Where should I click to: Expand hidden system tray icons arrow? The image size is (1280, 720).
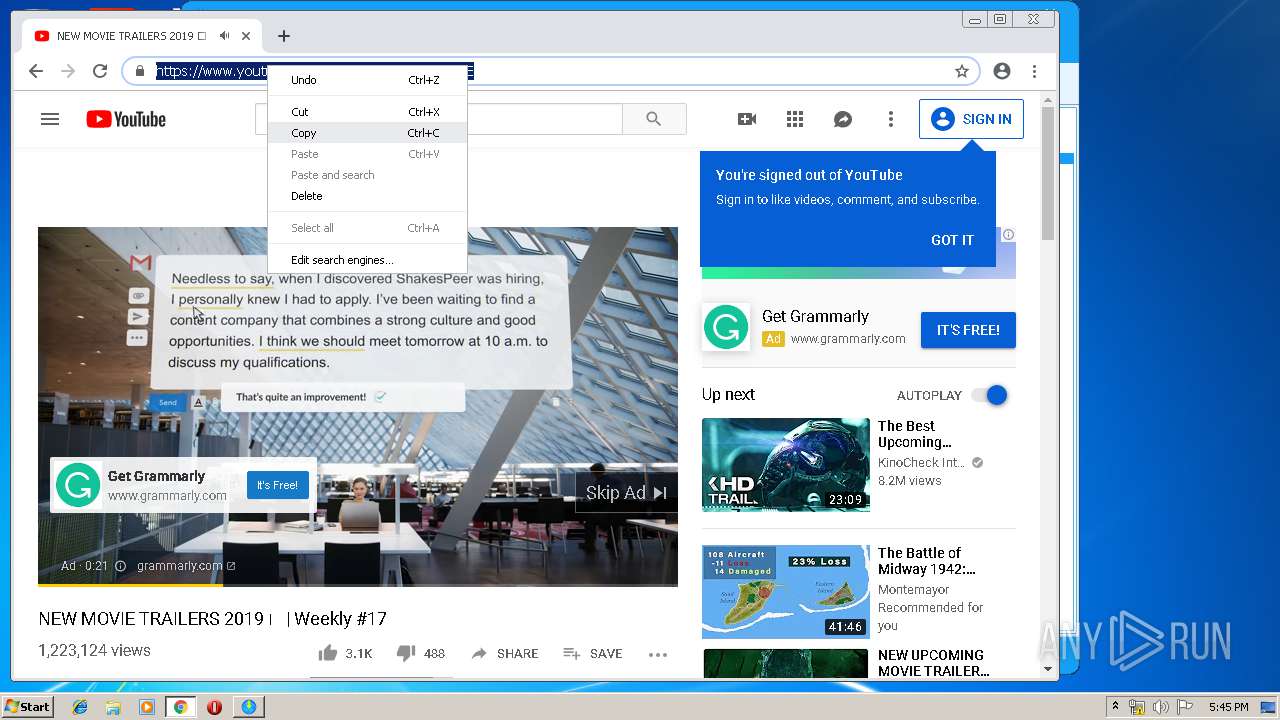click(x=1115, y=707)
